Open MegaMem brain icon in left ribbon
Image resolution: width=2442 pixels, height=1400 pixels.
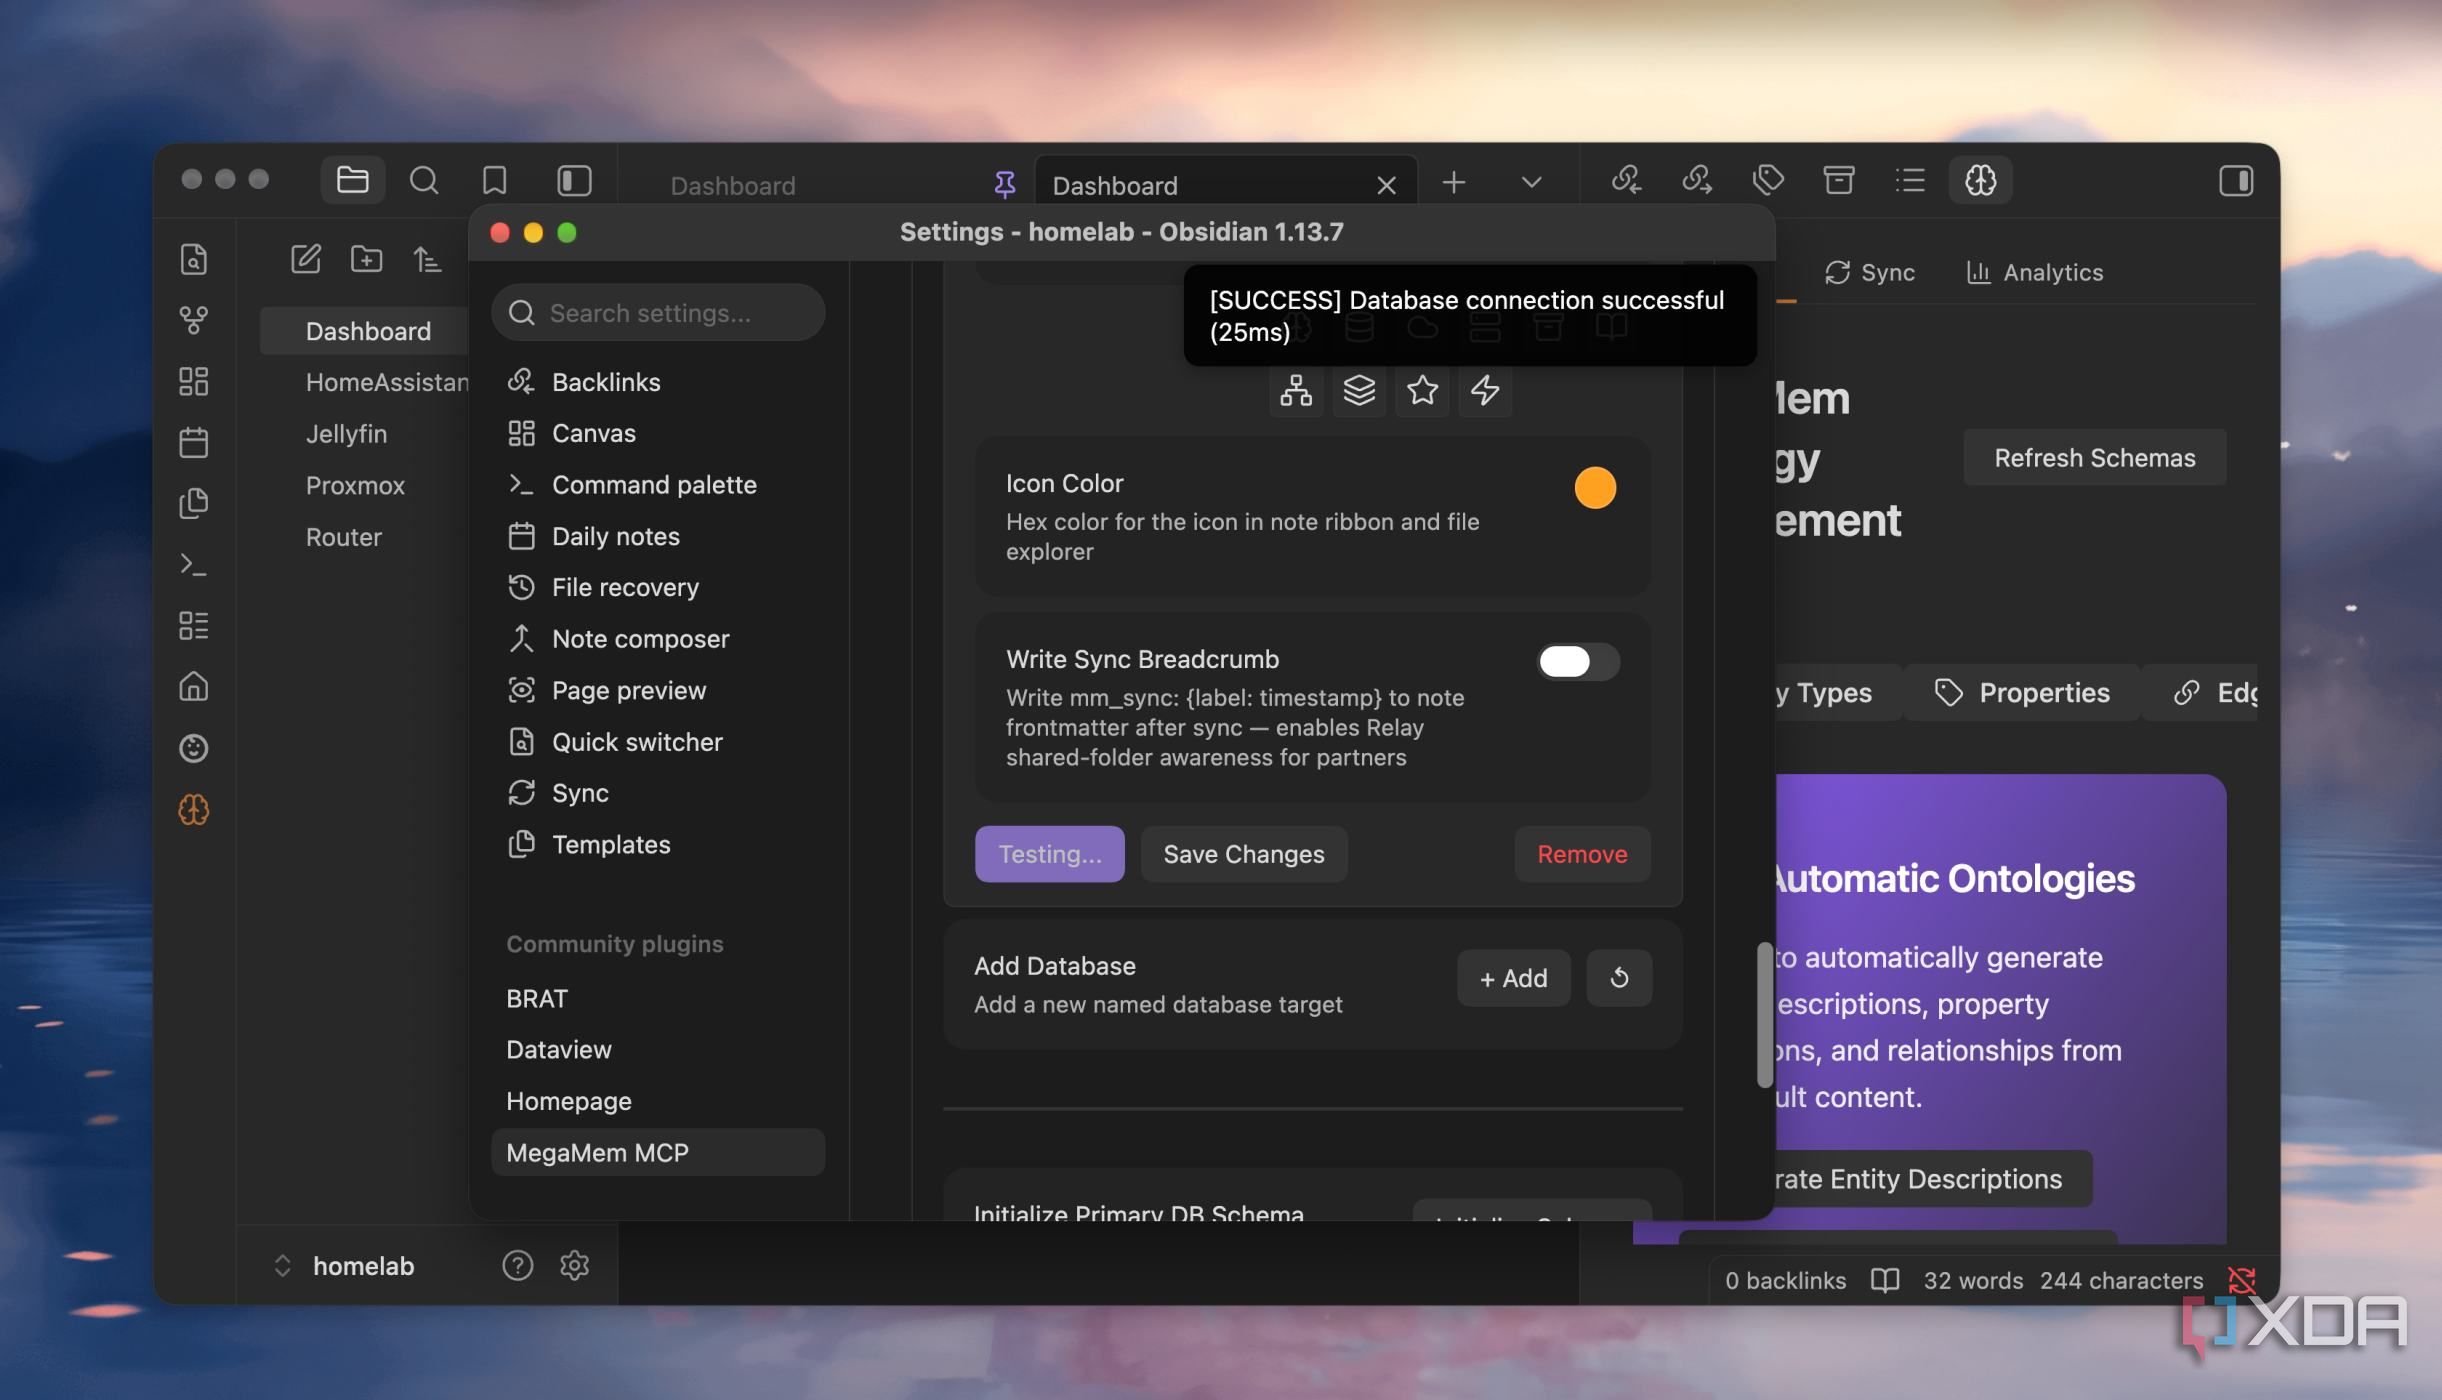tap(193, 810)
